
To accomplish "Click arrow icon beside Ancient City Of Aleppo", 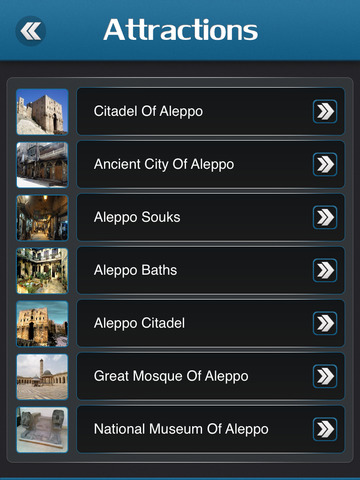I will tap(325, 164).
